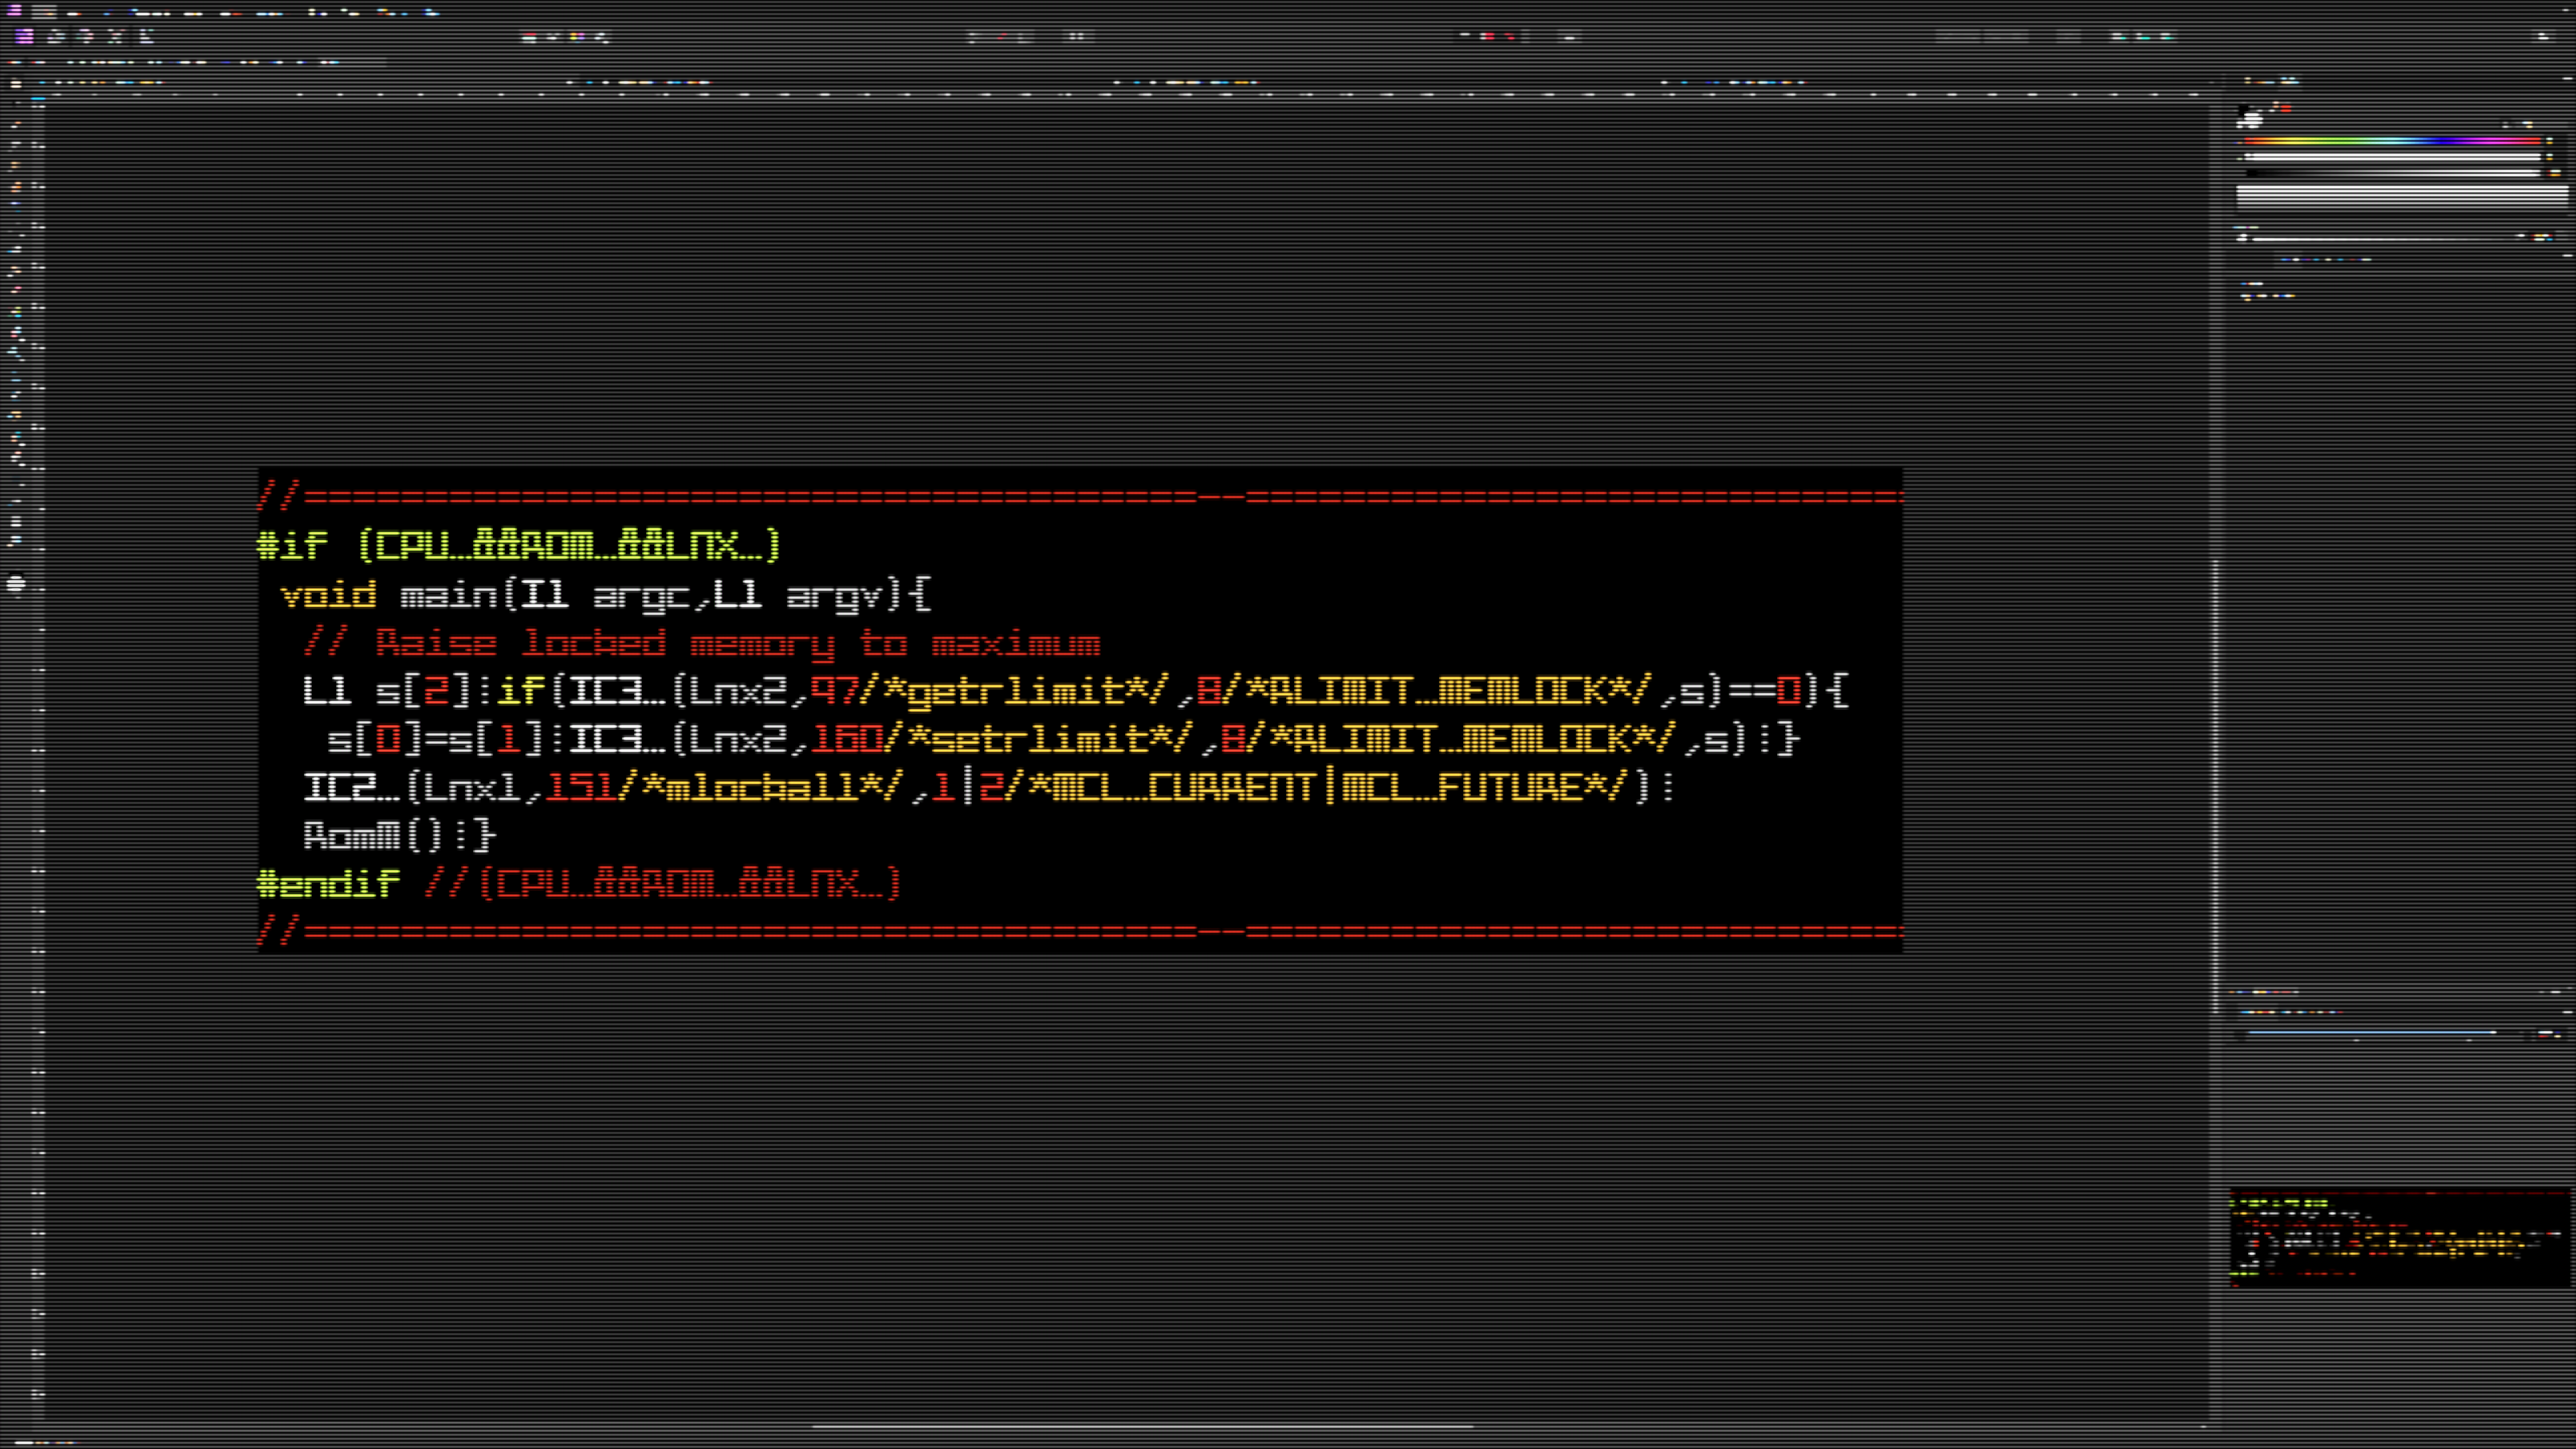Adjust the black-to-white lightness slider

point(2393,172)
